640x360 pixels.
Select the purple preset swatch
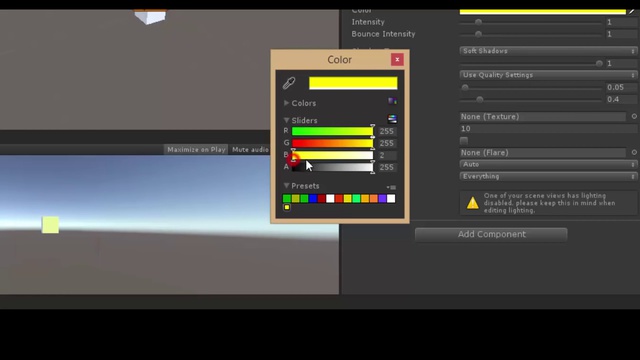coord(382,198)
